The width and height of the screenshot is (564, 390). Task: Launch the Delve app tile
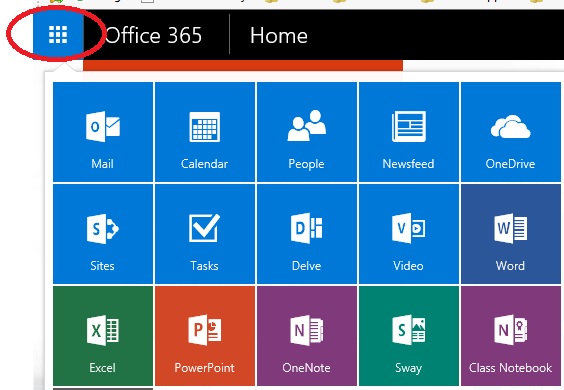[x=307, y=234]
